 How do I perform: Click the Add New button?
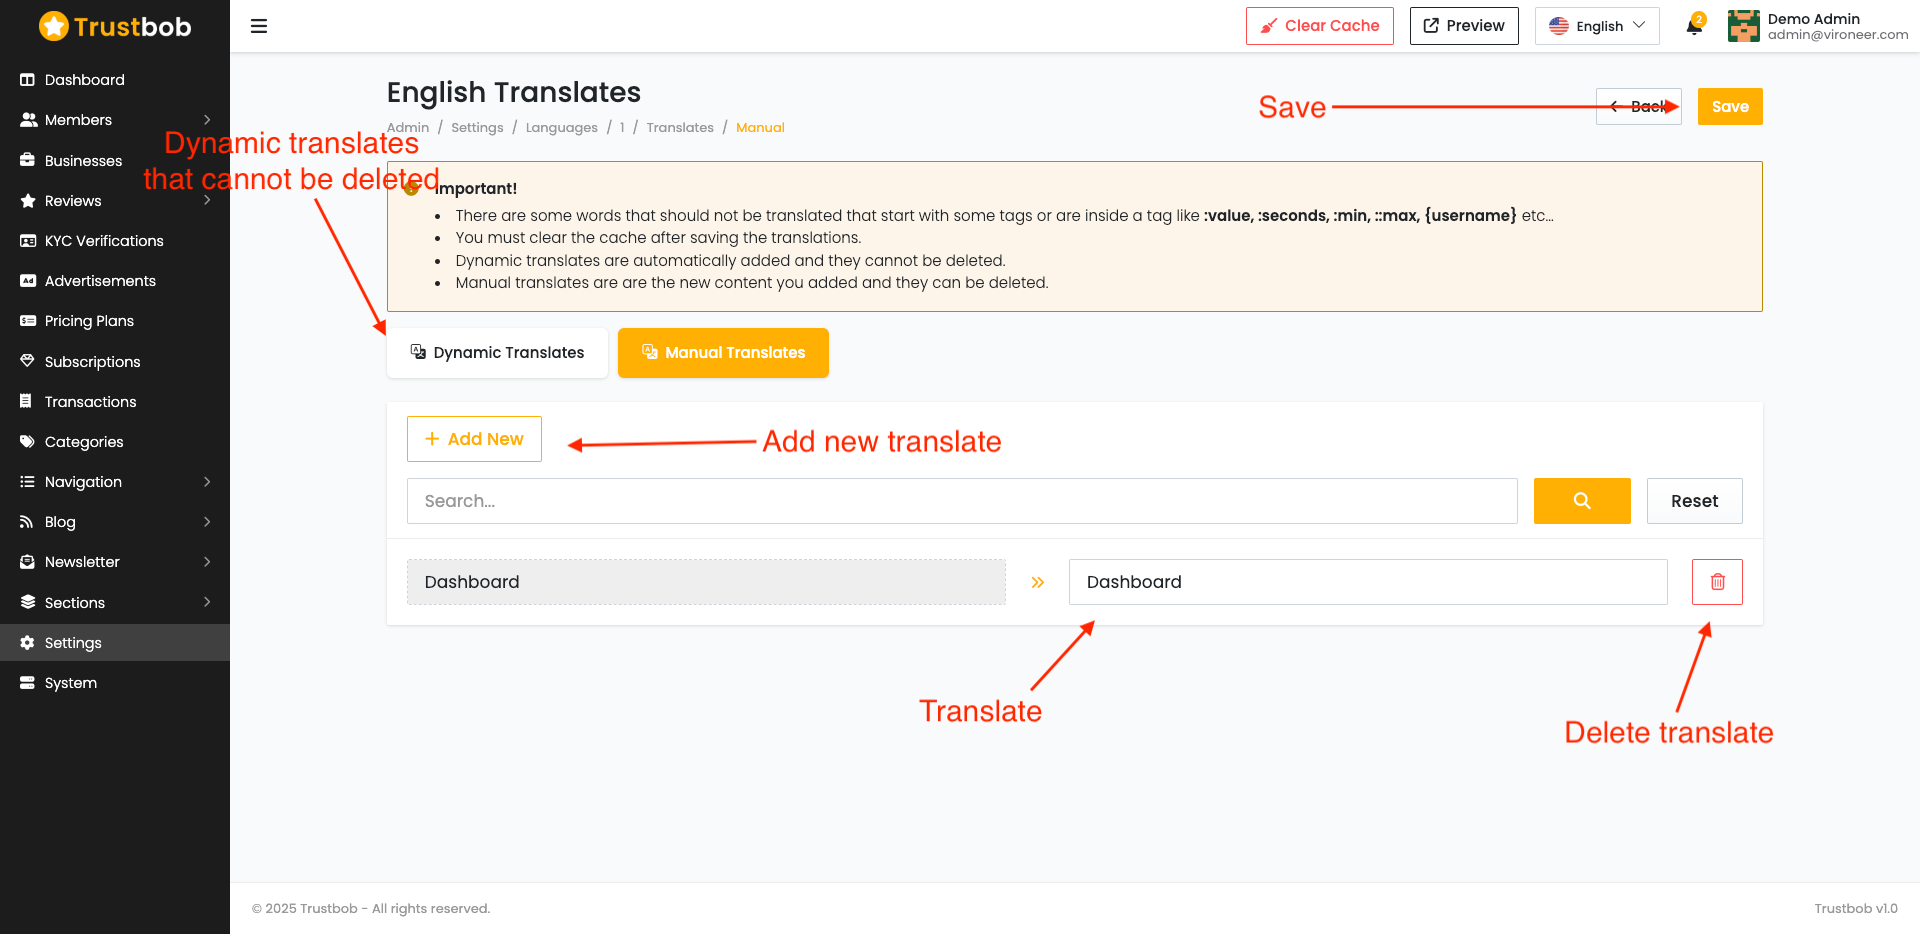tap(474, 439)
